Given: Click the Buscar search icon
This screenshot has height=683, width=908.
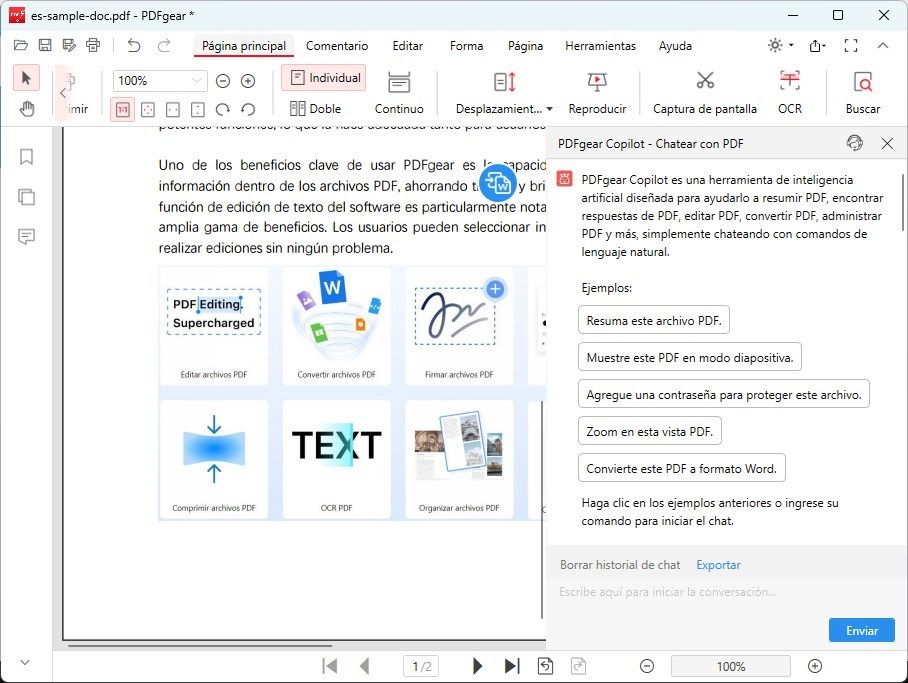Looking at the screenshot, I should coord(862,82).
